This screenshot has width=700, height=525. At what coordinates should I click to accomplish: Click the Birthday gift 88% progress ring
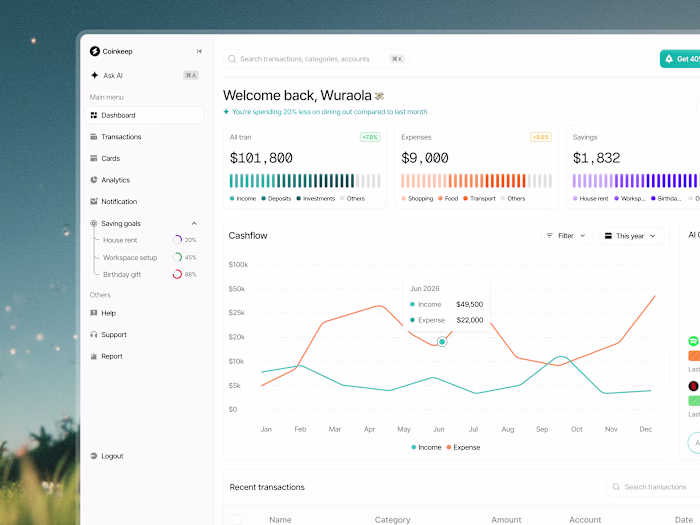(177, 274)
